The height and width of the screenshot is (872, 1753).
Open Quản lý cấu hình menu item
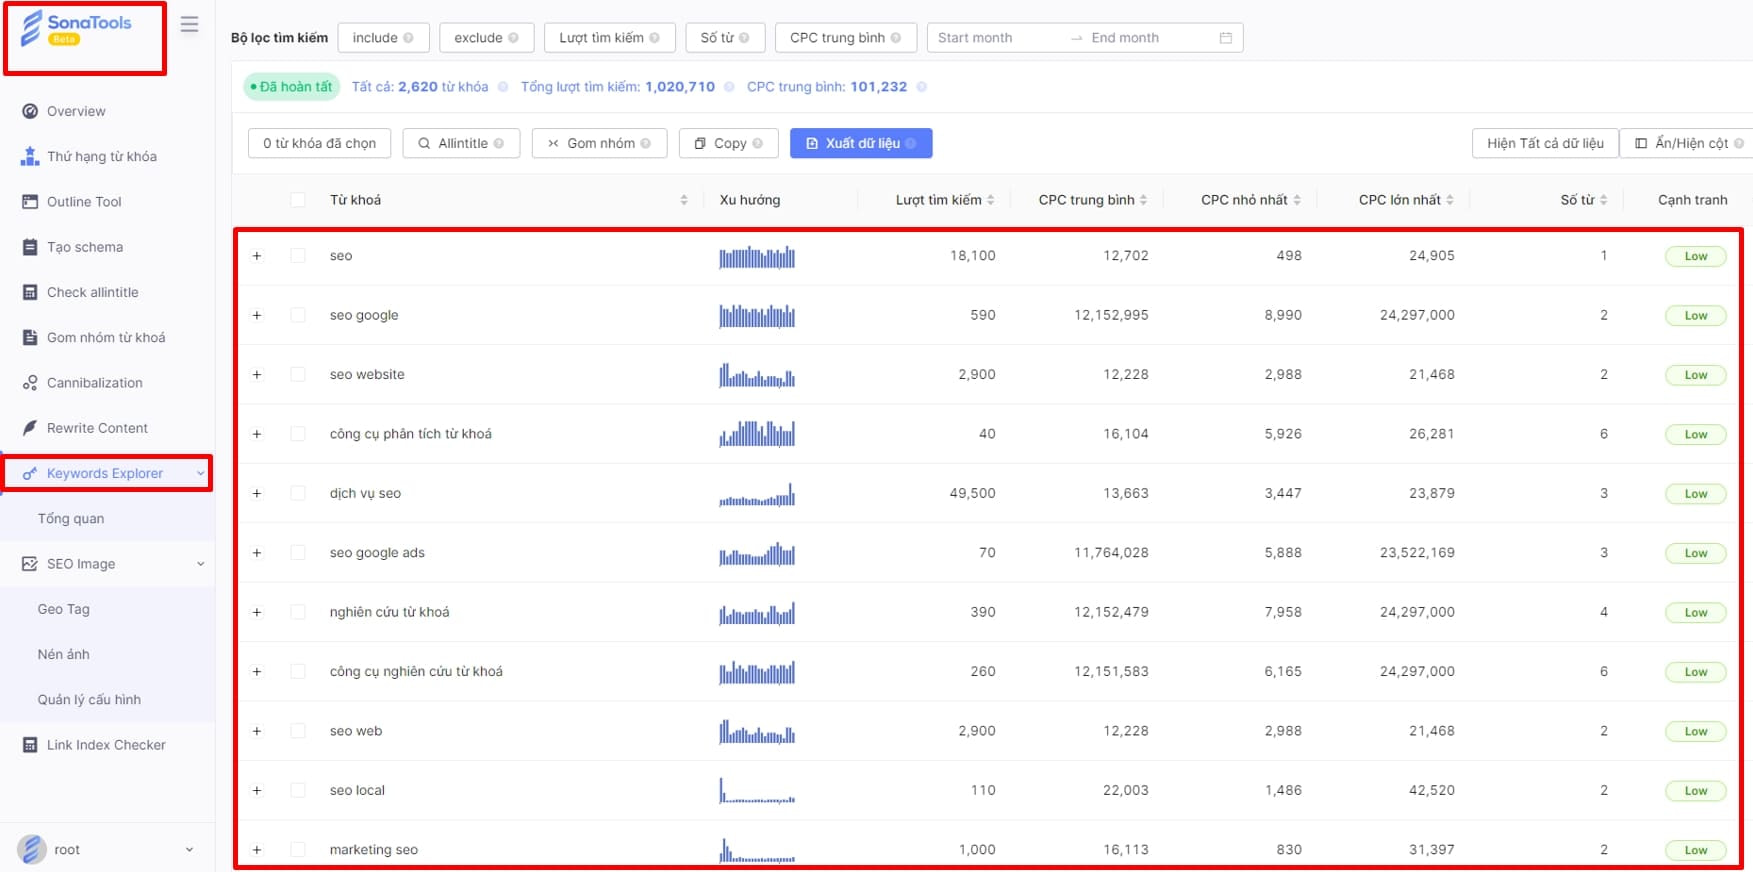pos(89,700)
